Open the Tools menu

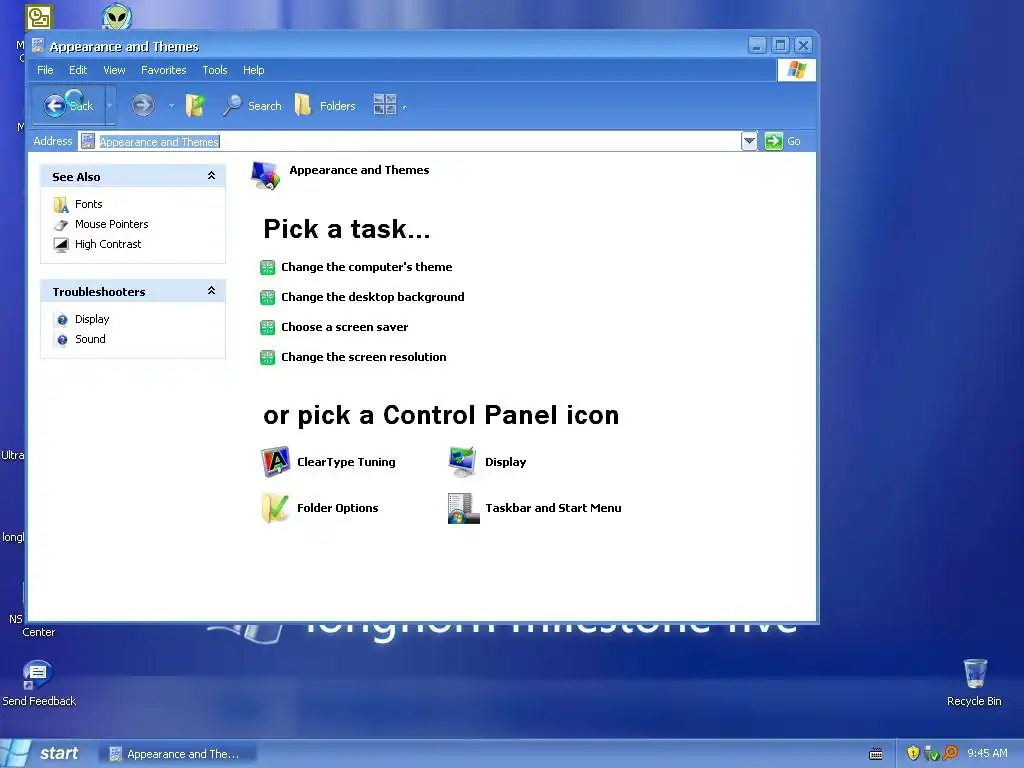tap(214, 70)
